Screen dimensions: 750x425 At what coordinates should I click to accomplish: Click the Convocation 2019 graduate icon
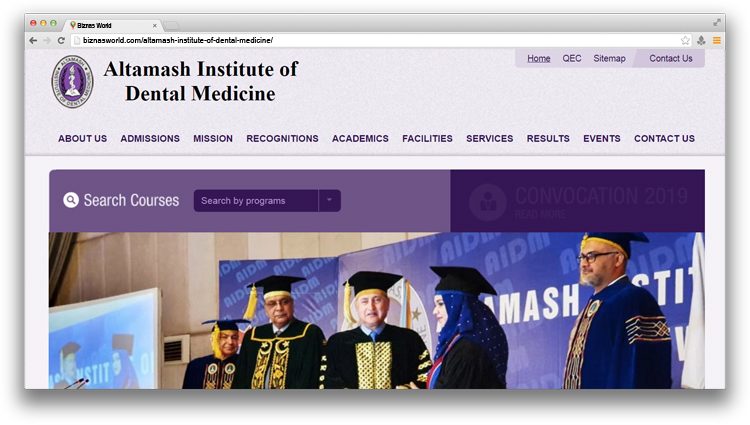(x=487, y=202)
